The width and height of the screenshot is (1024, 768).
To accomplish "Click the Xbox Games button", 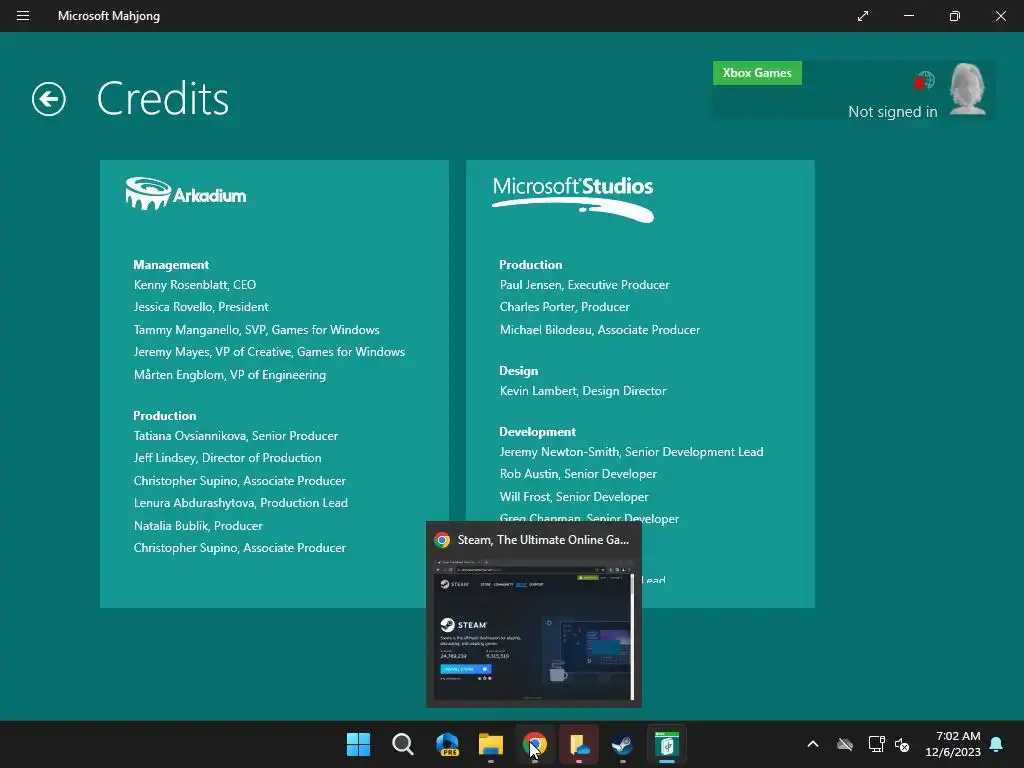I will pyautogui.click(x=757, y=73).
